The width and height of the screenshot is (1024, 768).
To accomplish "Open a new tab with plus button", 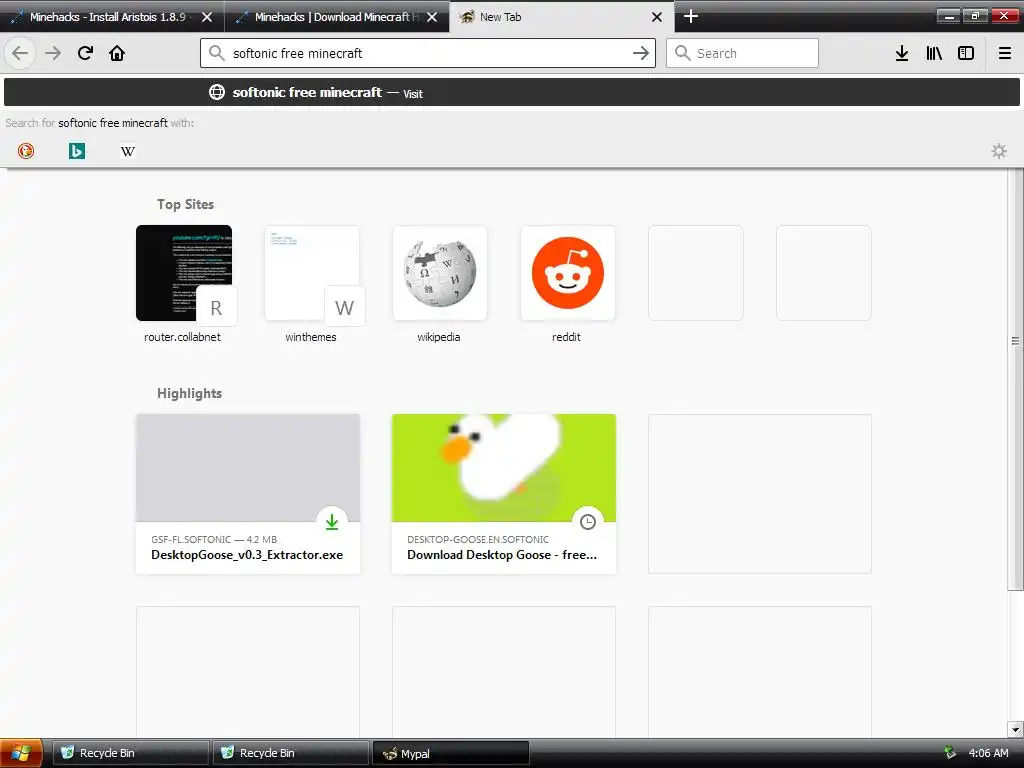I will point(691,16).
